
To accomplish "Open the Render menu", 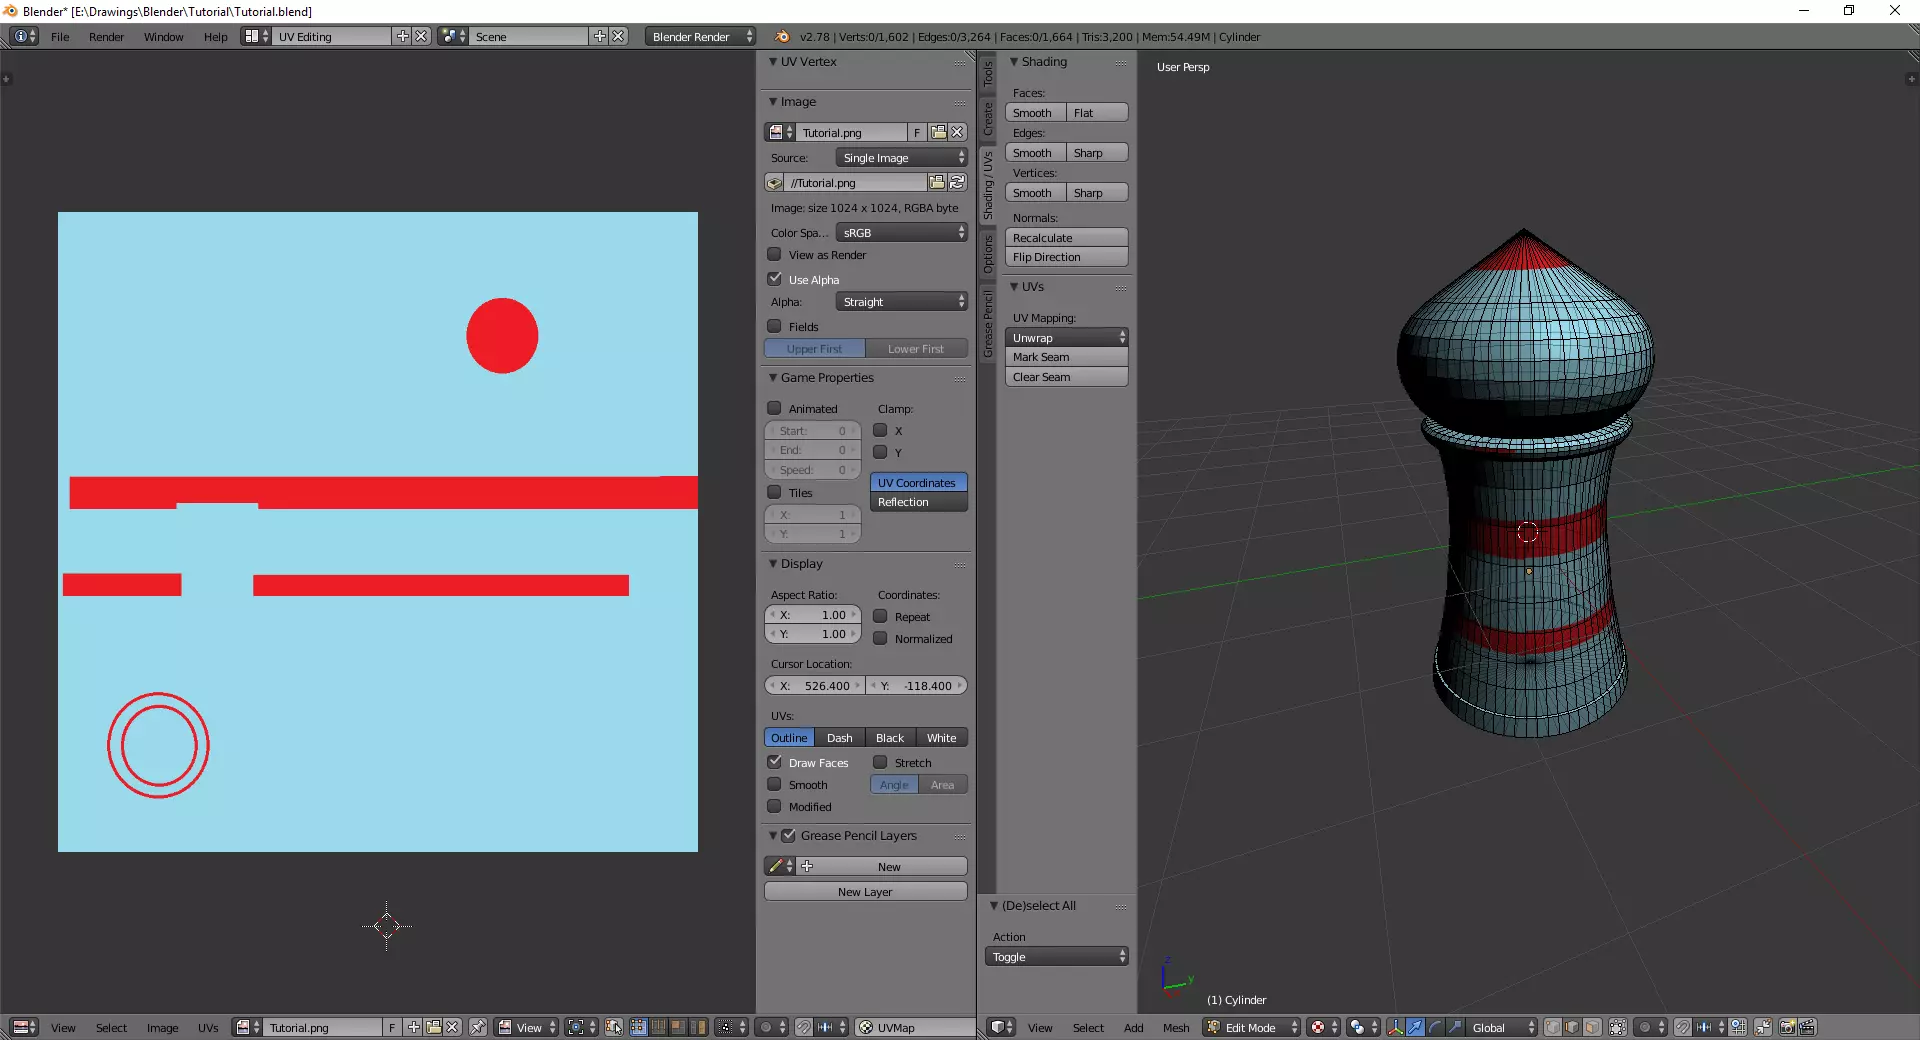I will [x=106, y=37].
